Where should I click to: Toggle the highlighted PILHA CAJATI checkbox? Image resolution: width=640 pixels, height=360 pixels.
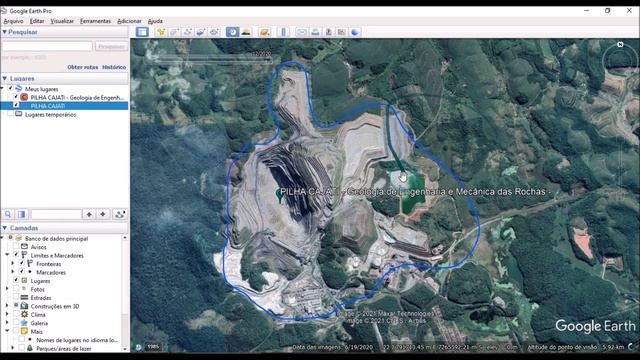point(16,105)
